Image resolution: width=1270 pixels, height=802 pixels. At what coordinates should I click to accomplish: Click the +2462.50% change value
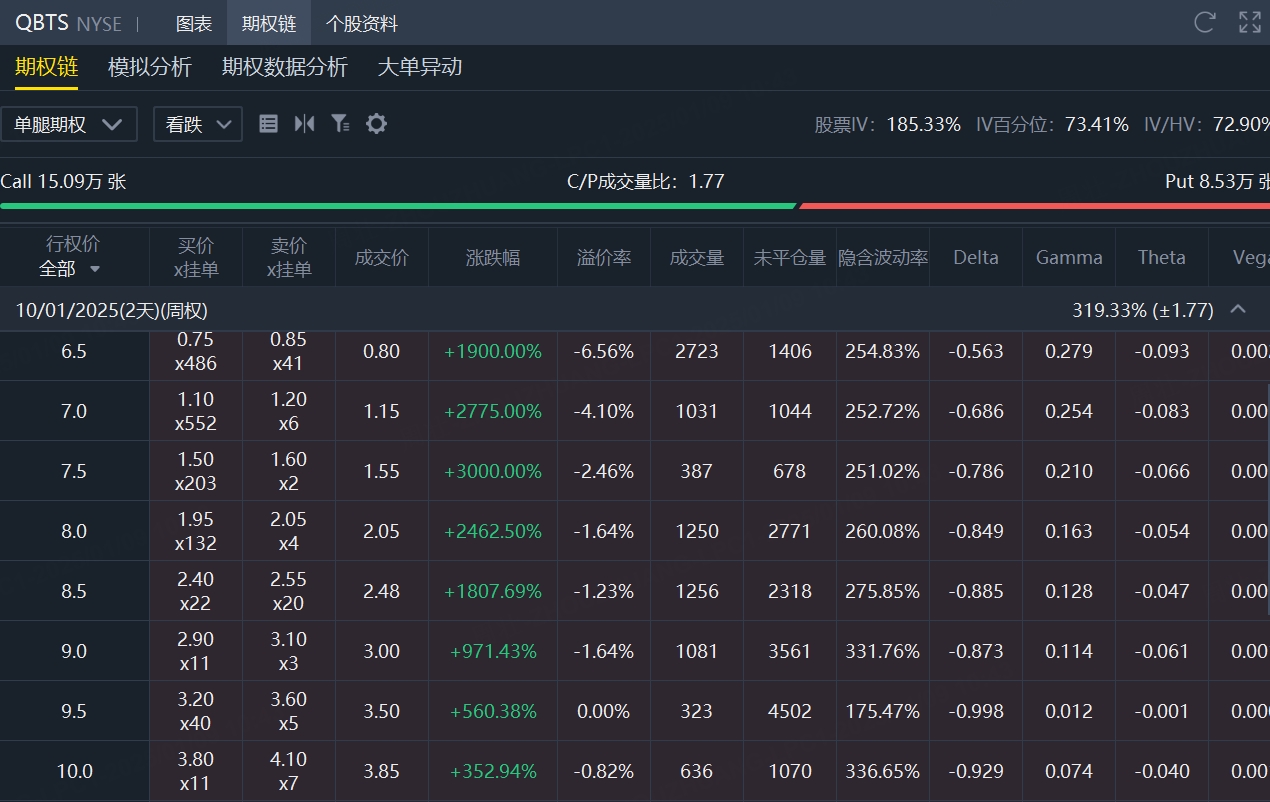[x=493, y=531]
